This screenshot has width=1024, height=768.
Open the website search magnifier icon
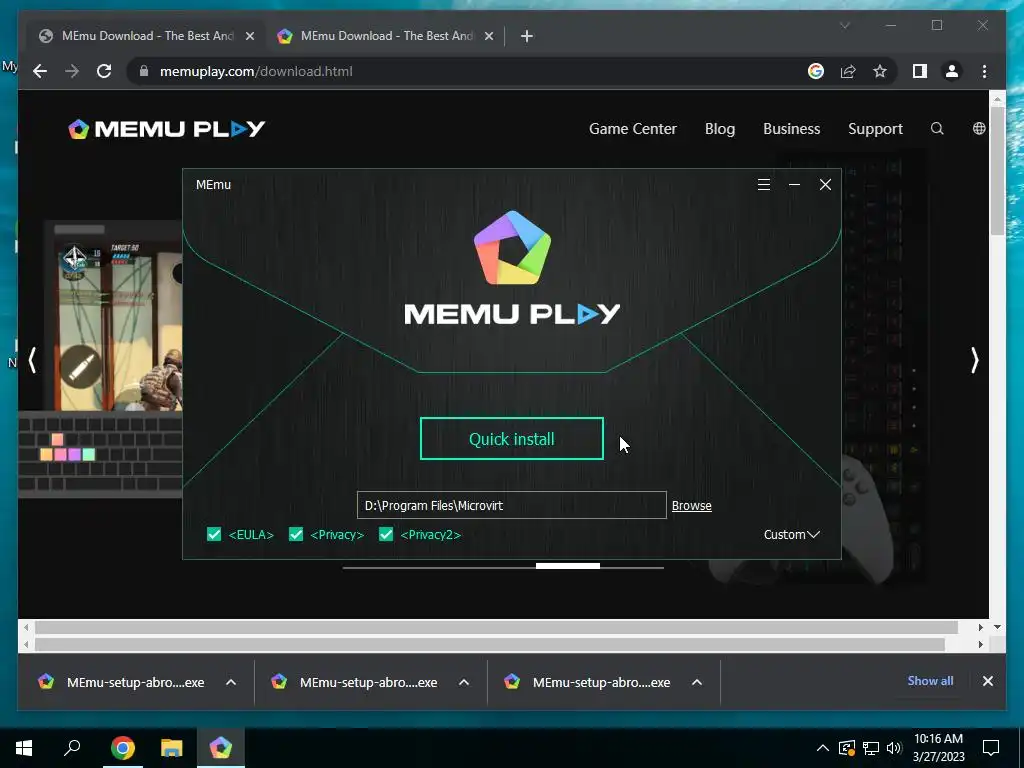937,129
